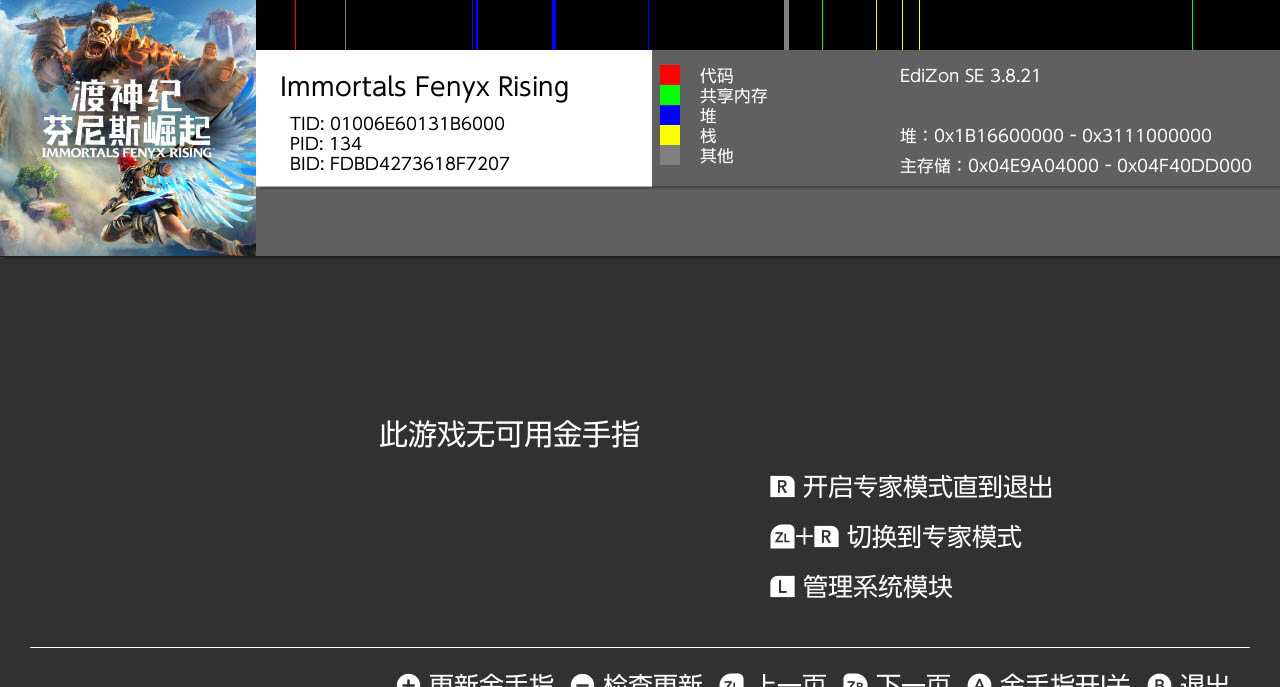Viewport: 1280px width, 687px height.
Task: Click the 其他 legend label
Action: [717, 156]
